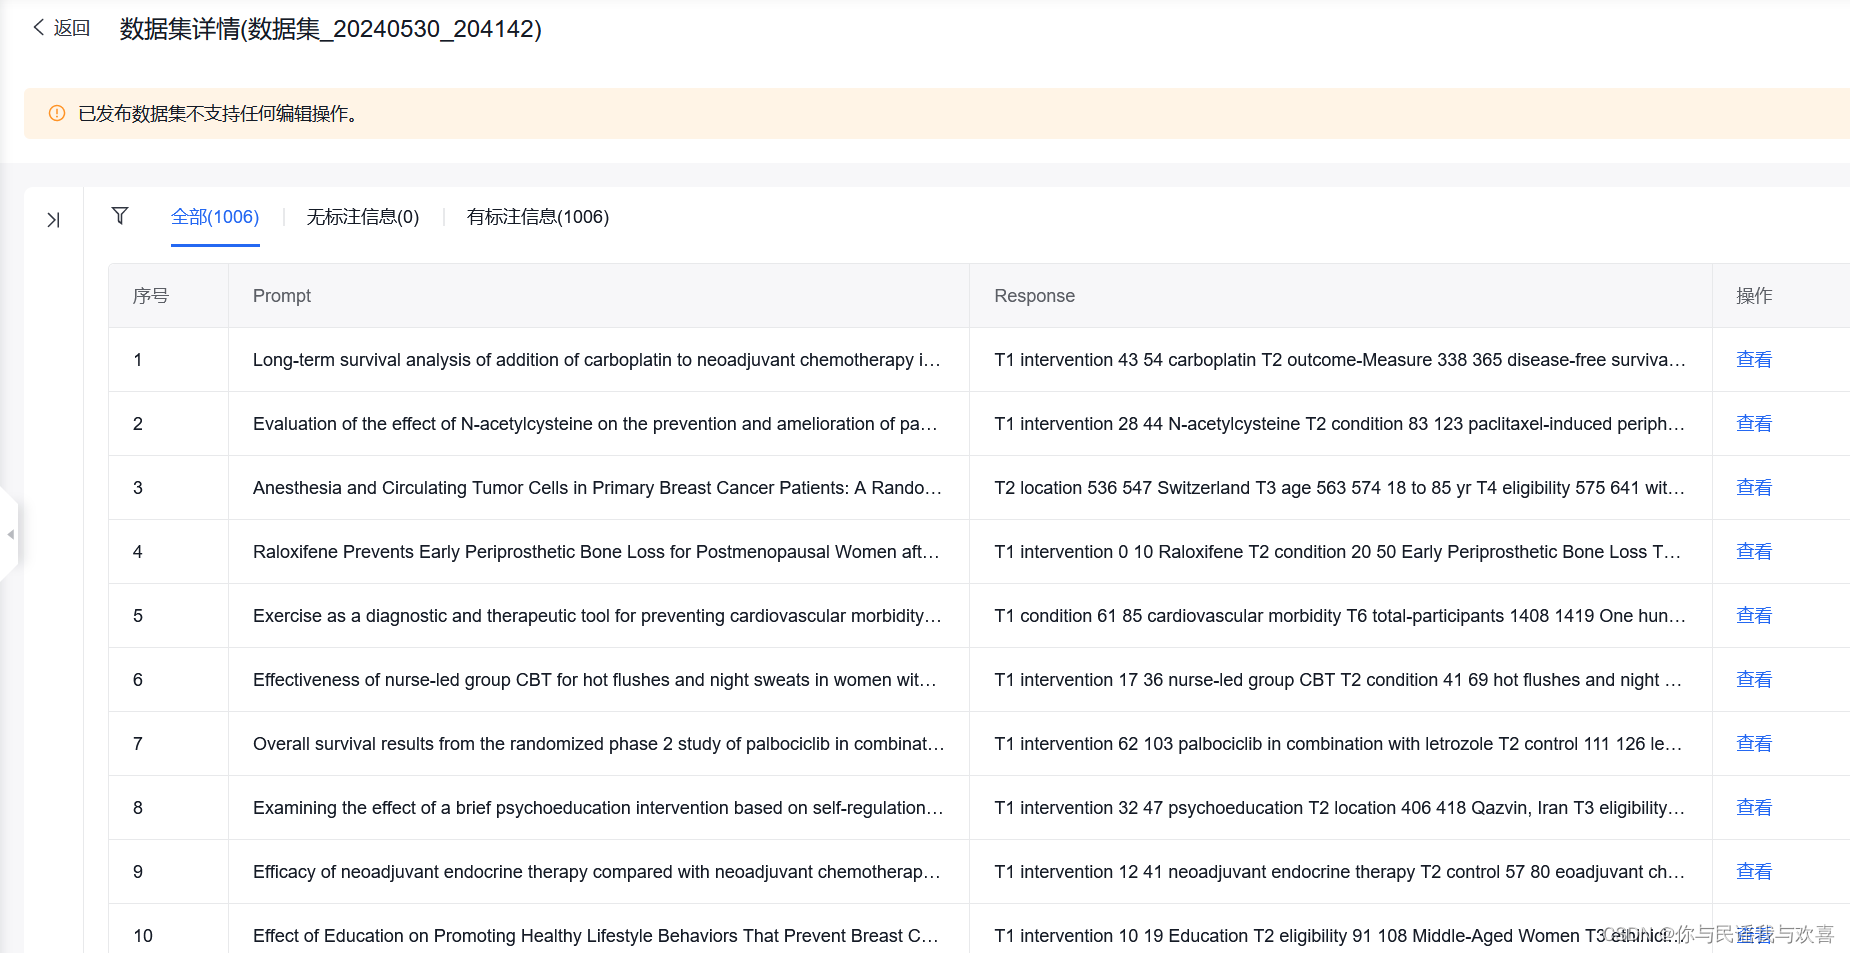Select prompt 'Raloxifene Prevents Early Periprosthetic Bone Loss'
This screenshot has width=1850, height=953.
pos(596,552)
